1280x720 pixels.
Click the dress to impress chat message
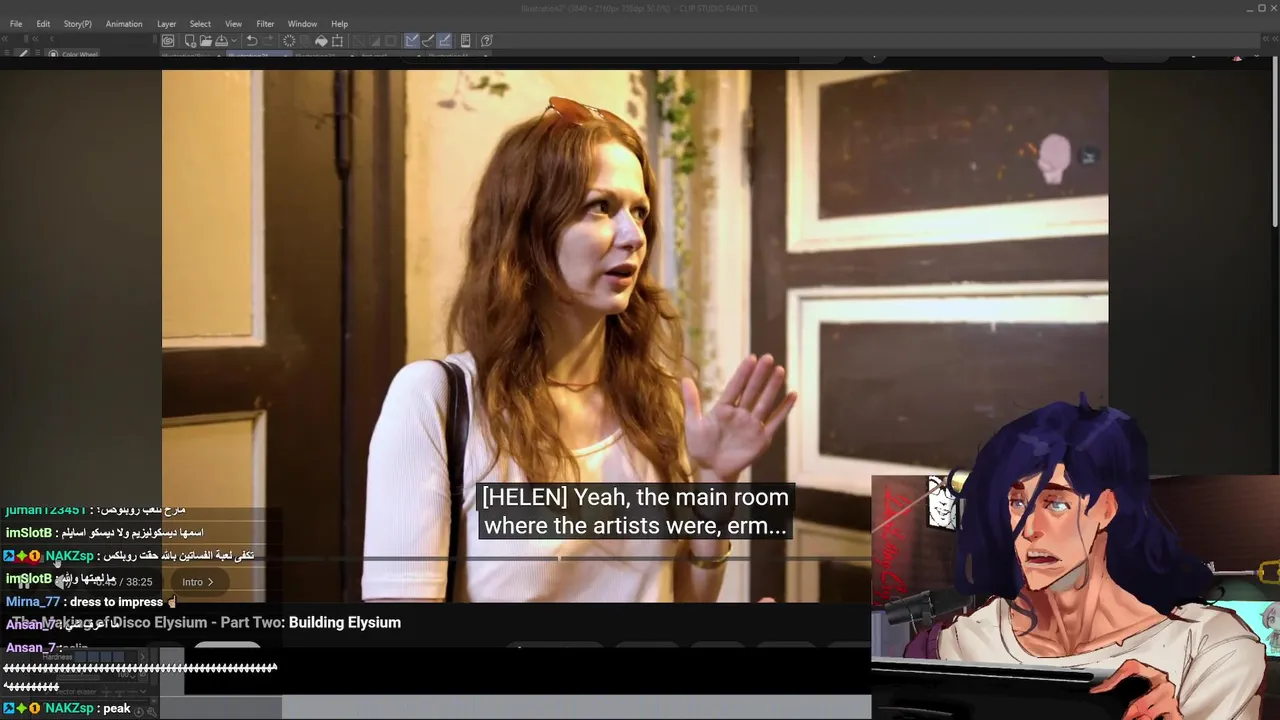coord(116,602)
